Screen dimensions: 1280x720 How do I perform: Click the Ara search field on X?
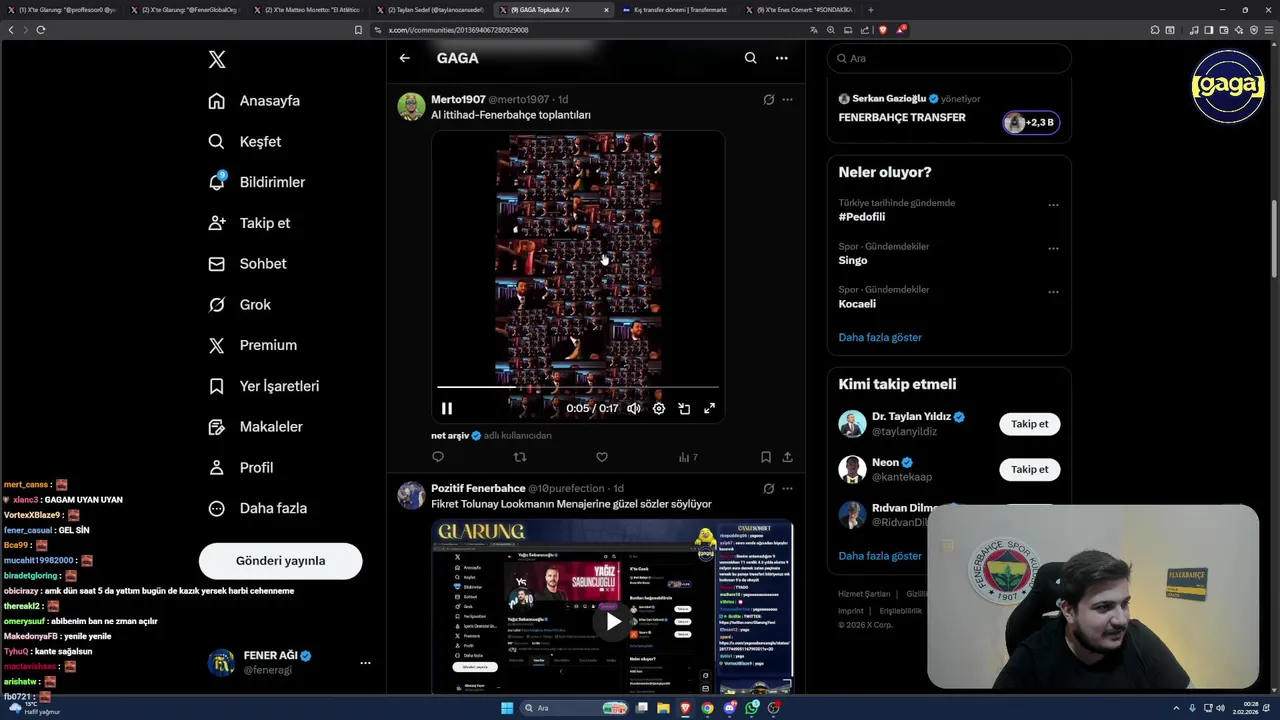[949, 58]
